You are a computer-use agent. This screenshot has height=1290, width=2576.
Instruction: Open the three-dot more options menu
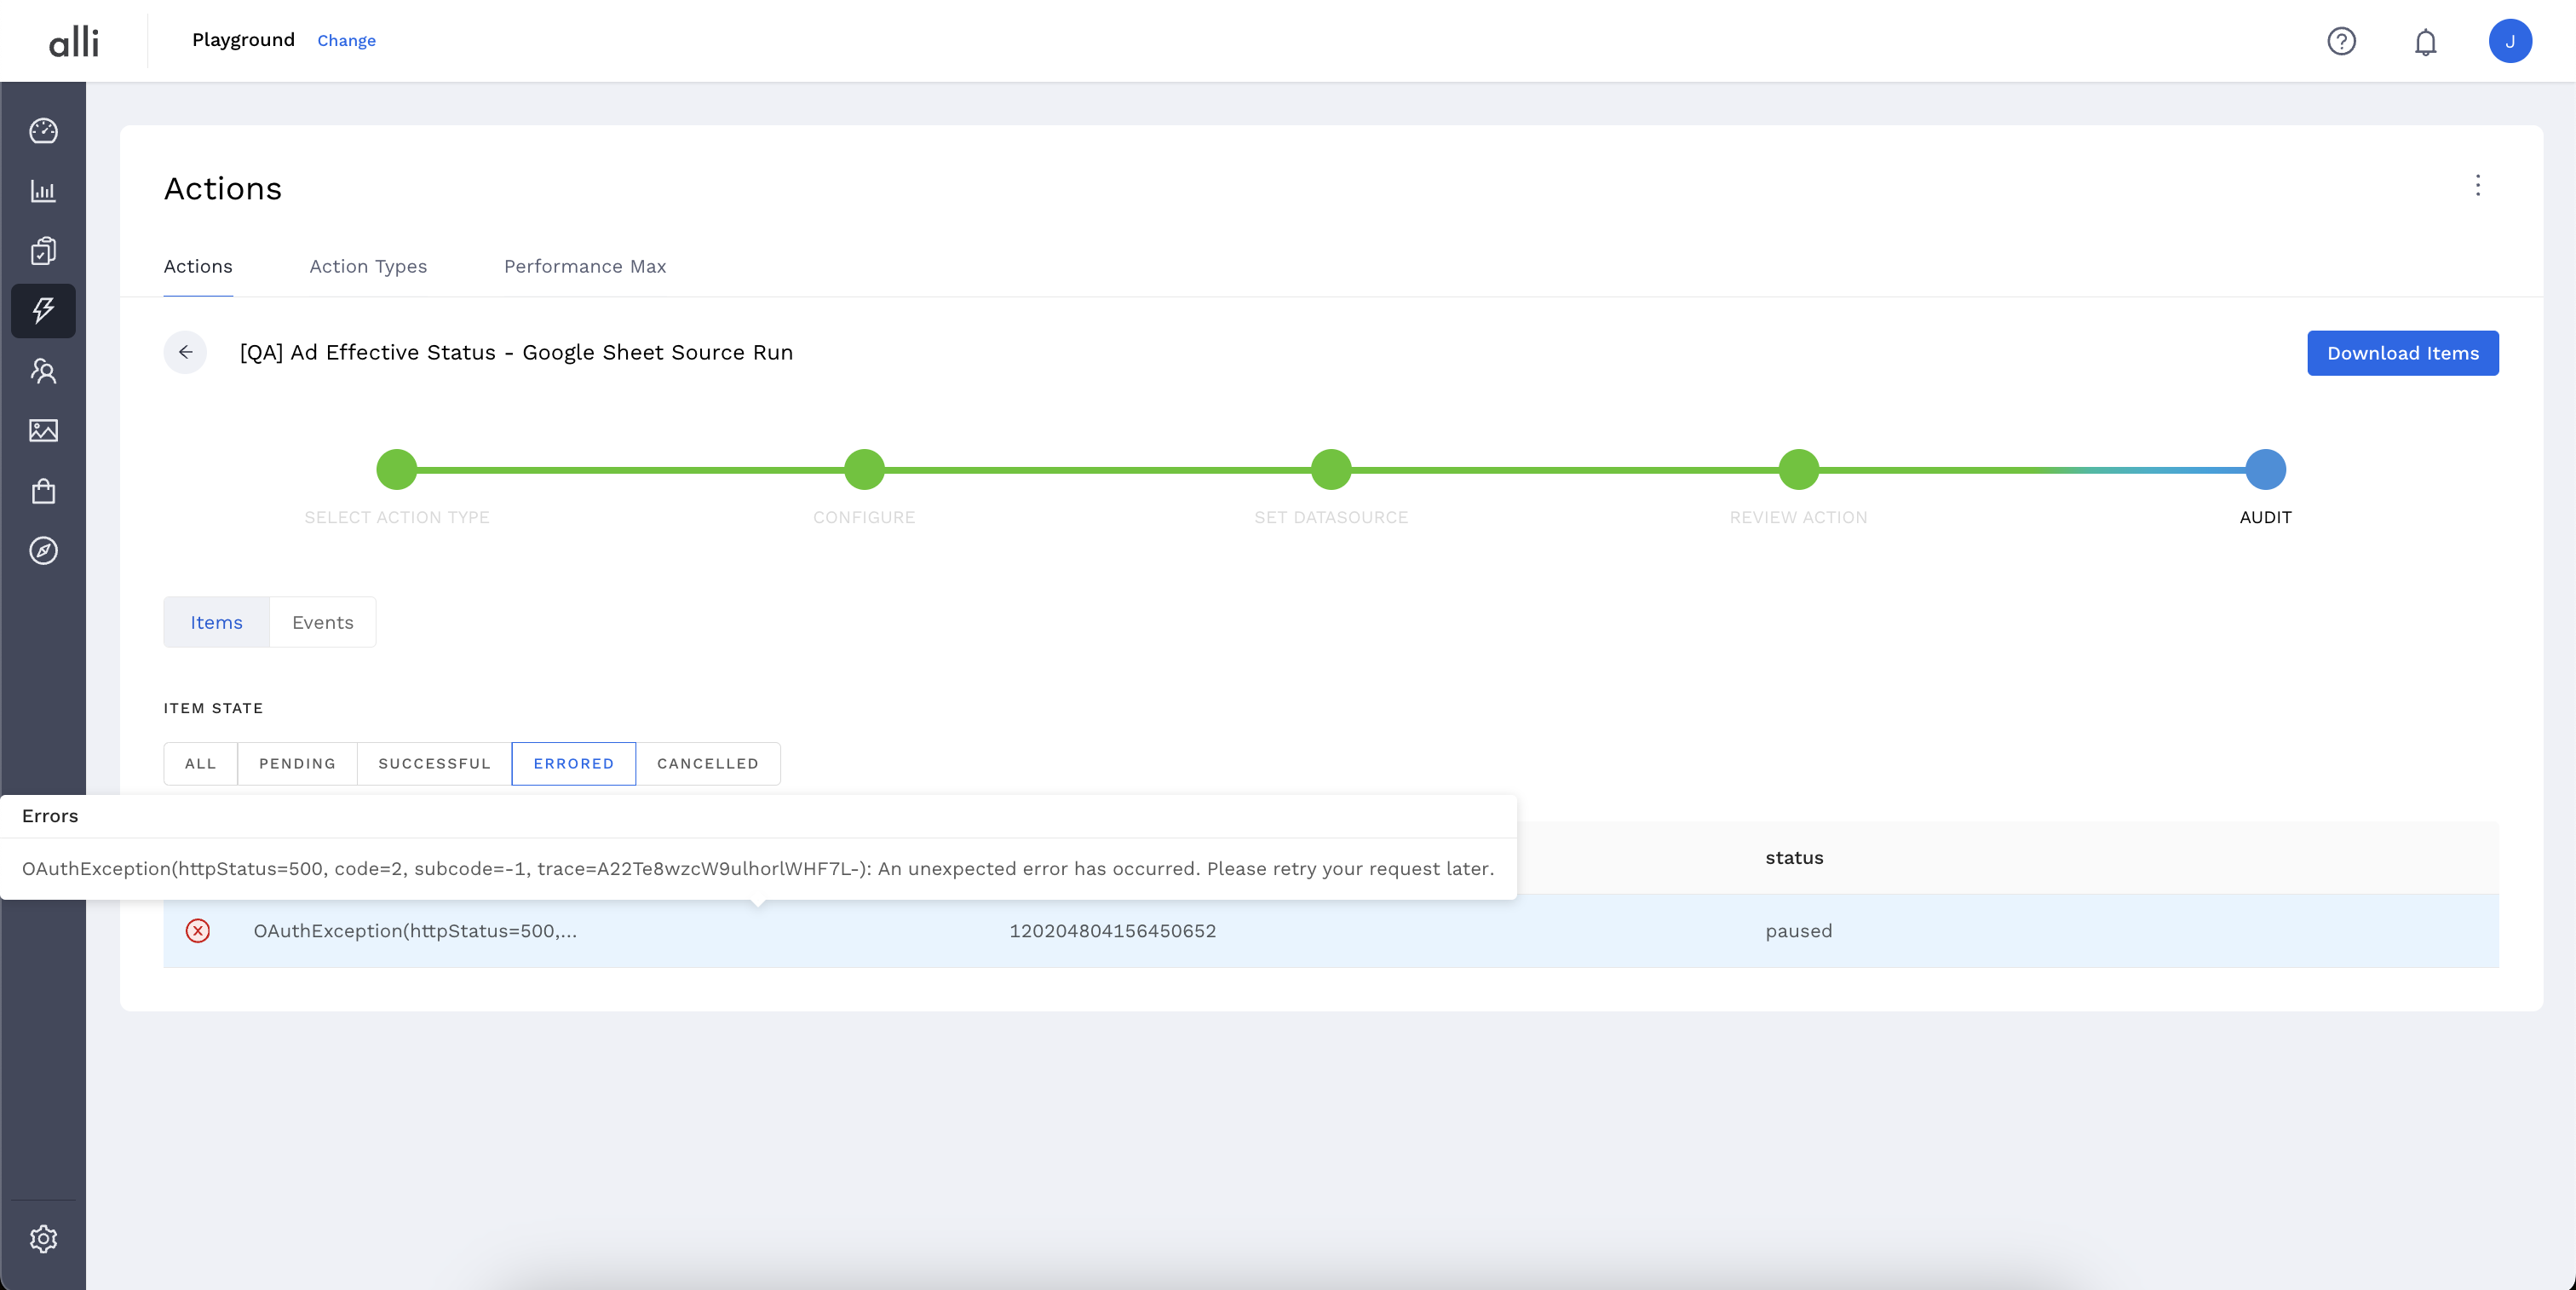coord(2477,185)
